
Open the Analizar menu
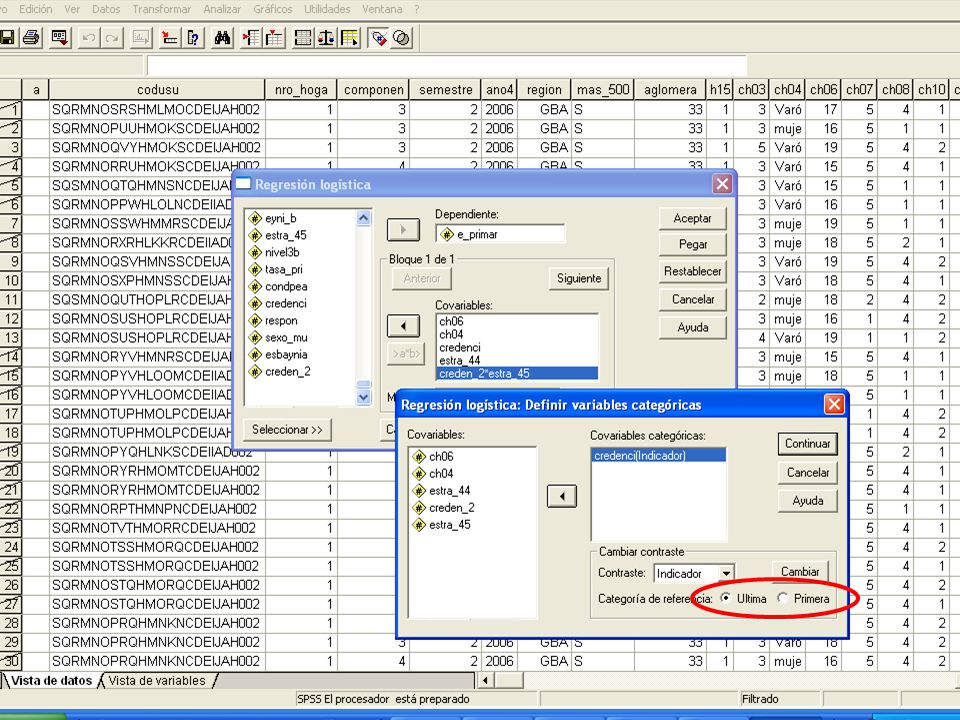pos(222,9)
